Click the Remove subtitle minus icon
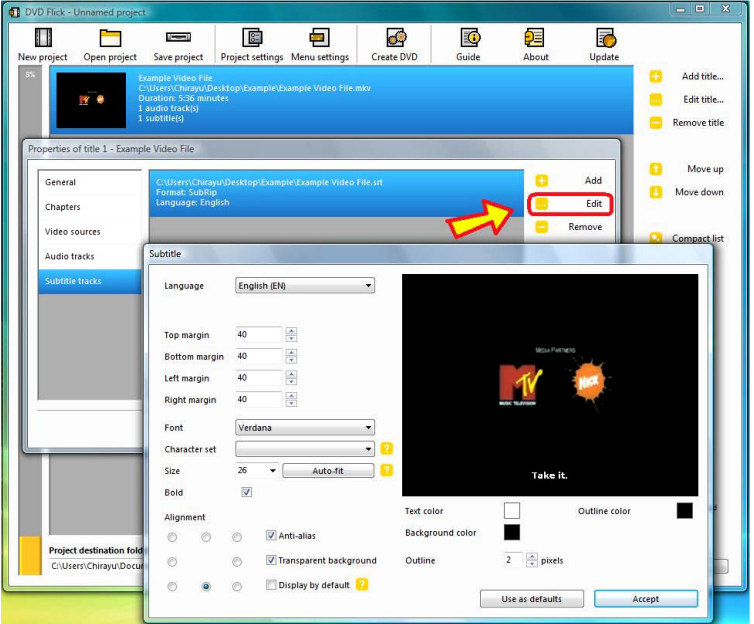Image resolution: width=754 pixels, height=624 pixels. pyautogui.click(x=542, y=227)
